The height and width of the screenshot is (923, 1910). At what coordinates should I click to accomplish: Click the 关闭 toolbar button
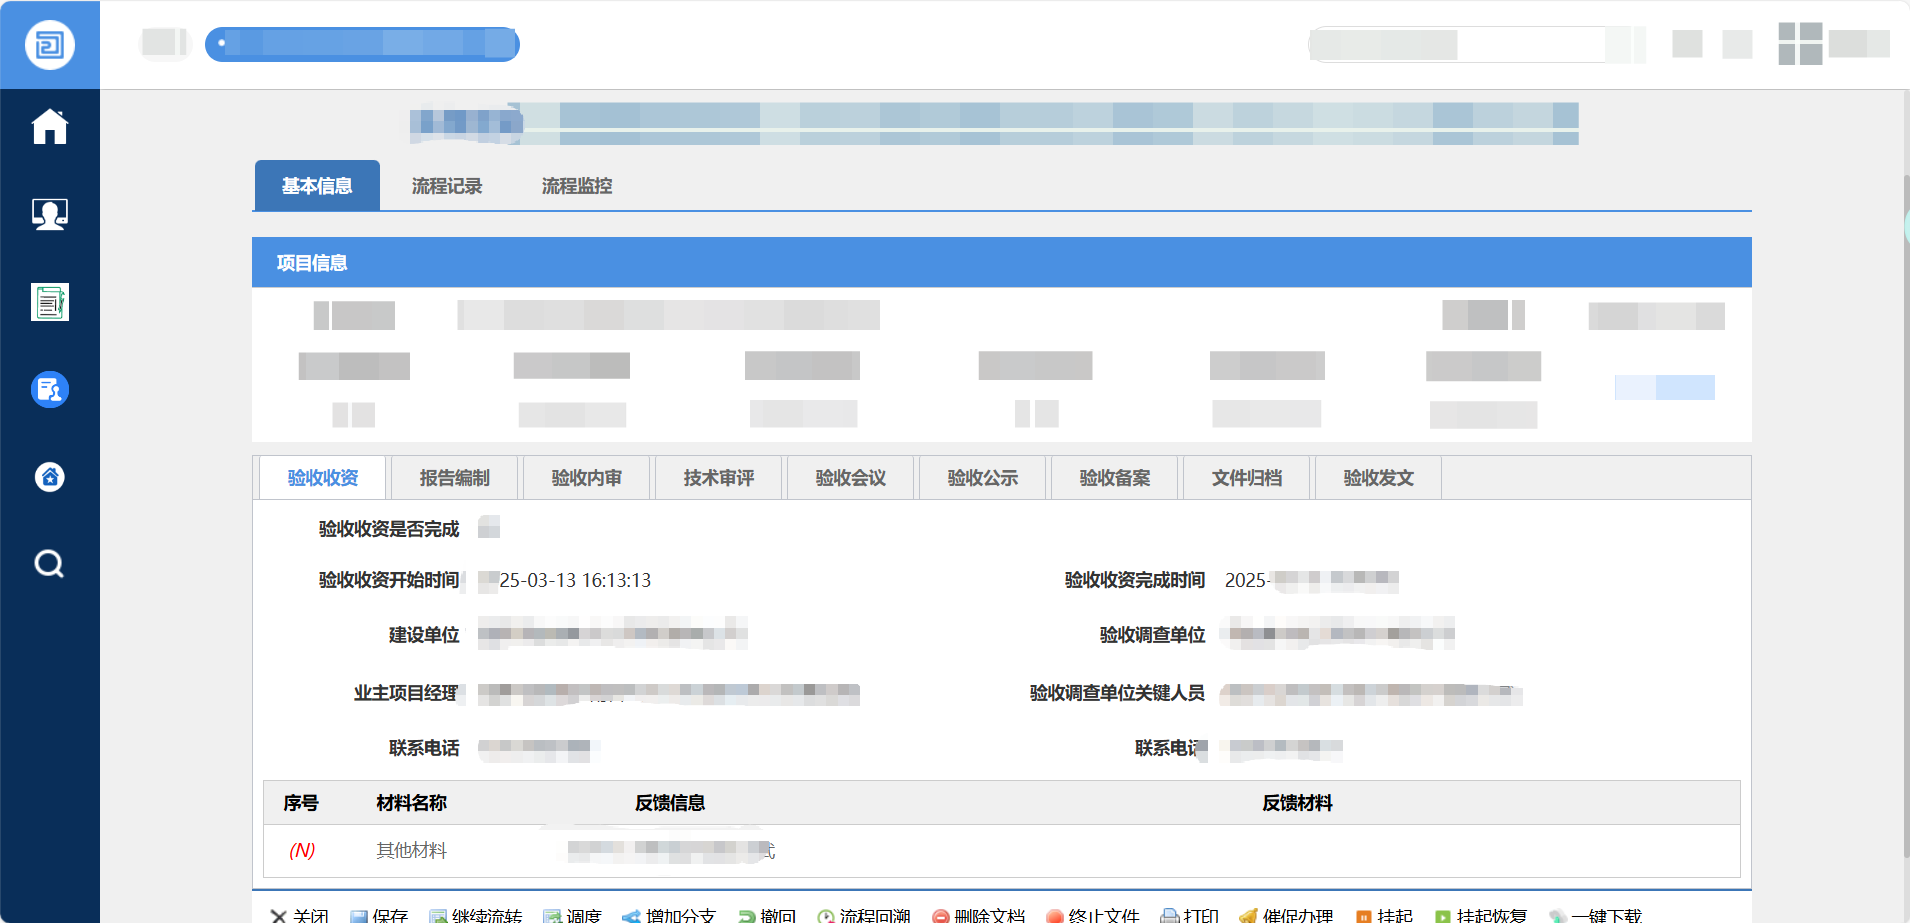pyautogui.click(x=300, y=915)
